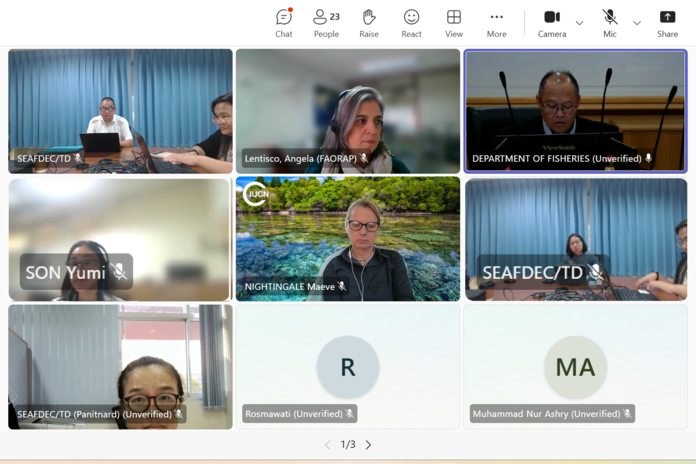Toggle the Camera on or off
Screen dimensions: 696x464
coord(552,23)
